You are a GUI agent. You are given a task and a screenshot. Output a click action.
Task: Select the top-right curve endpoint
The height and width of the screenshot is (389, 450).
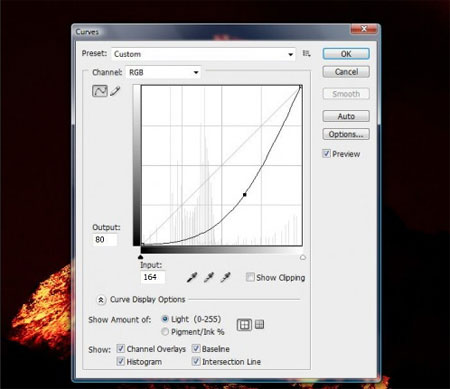[301, 87]
